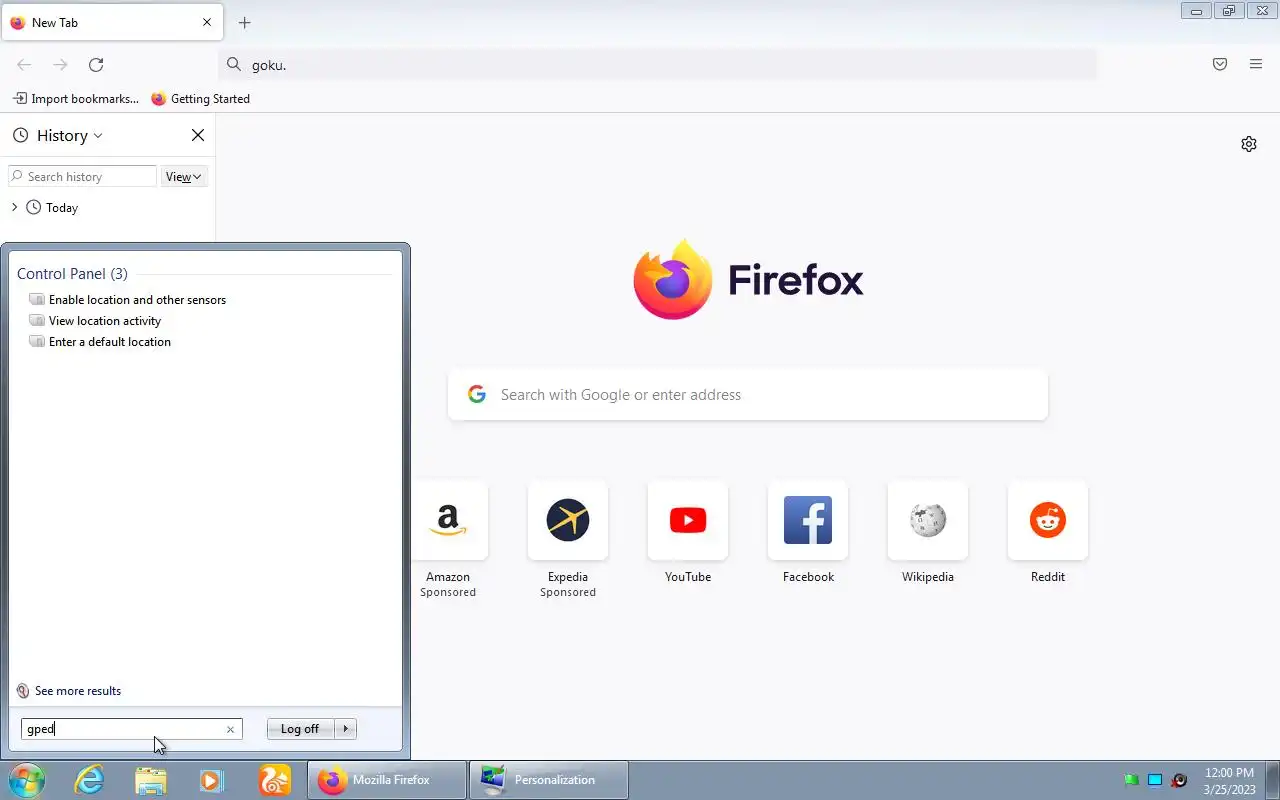Switch to Personalization taskbar window
Viewport: 1280px width, 800px height.
point(549,780)
